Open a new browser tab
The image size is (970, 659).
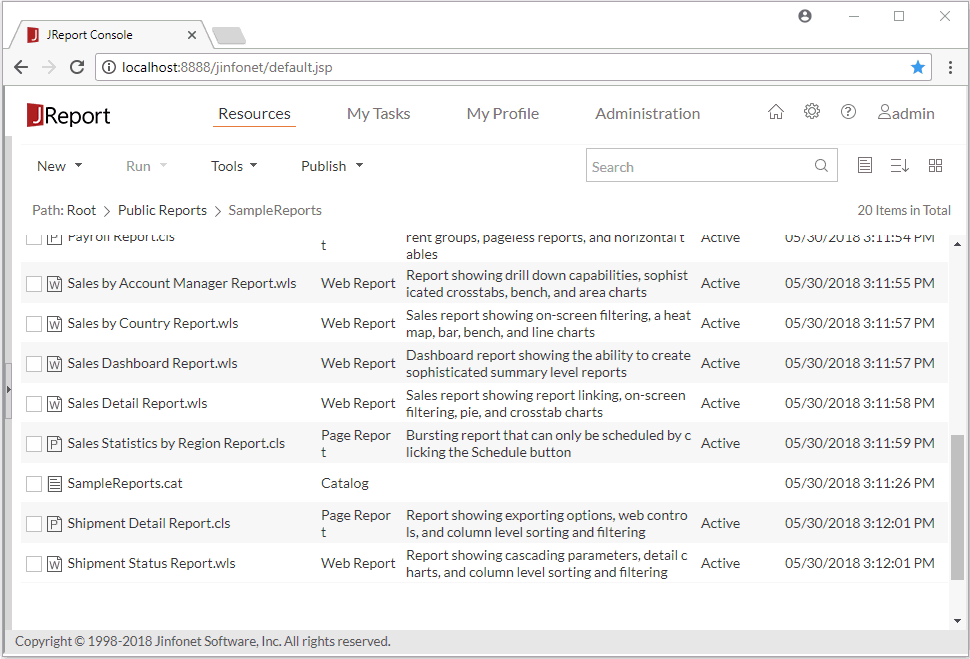[x=229, y=36]
